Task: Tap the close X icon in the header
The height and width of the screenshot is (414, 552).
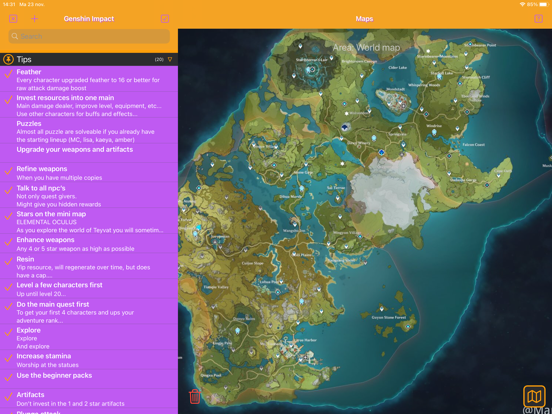Action: click(x=13, y=19)
